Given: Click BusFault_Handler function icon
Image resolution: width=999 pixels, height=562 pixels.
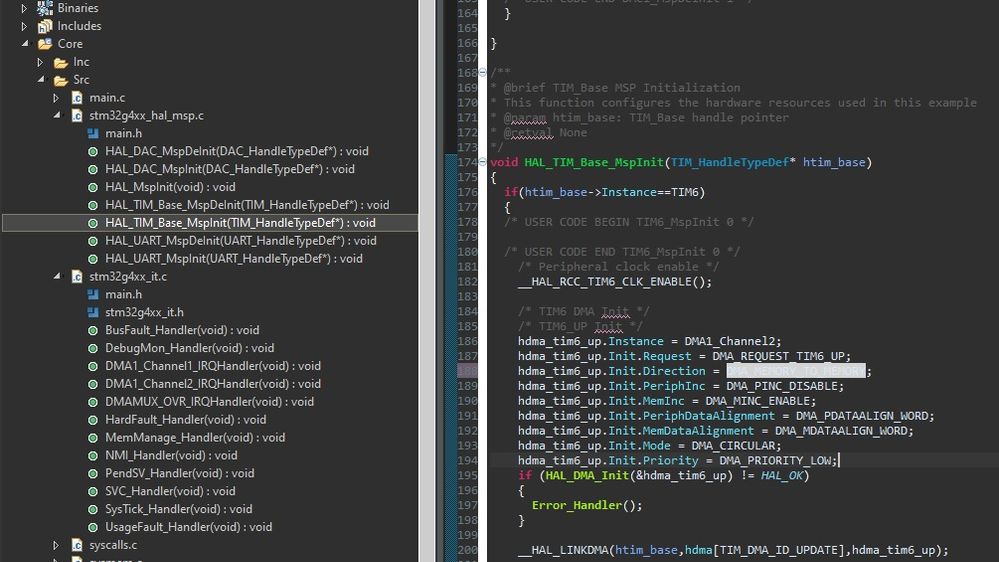Looking at the screenshot, I should pyautogui.click(x=93, y=331).
